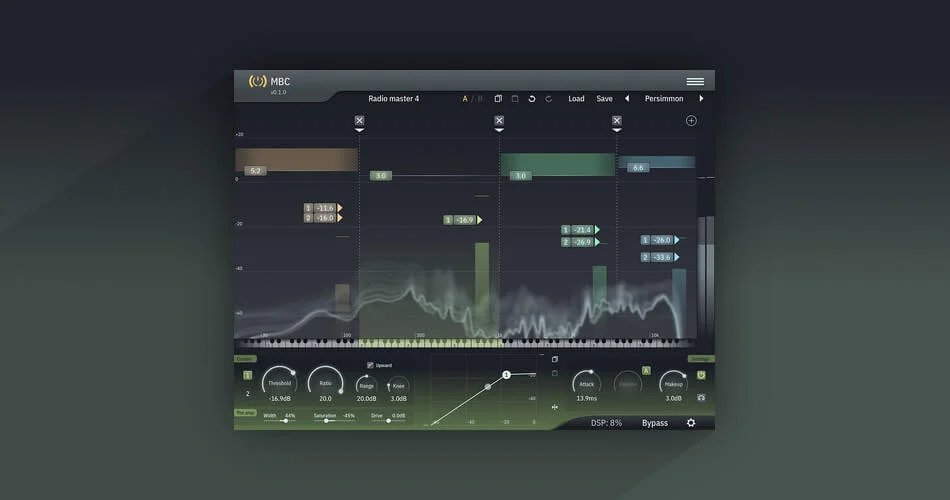Viewport: 950px width, 500px height.
Task: Click the Attack knob
Action: coord(586,383)
